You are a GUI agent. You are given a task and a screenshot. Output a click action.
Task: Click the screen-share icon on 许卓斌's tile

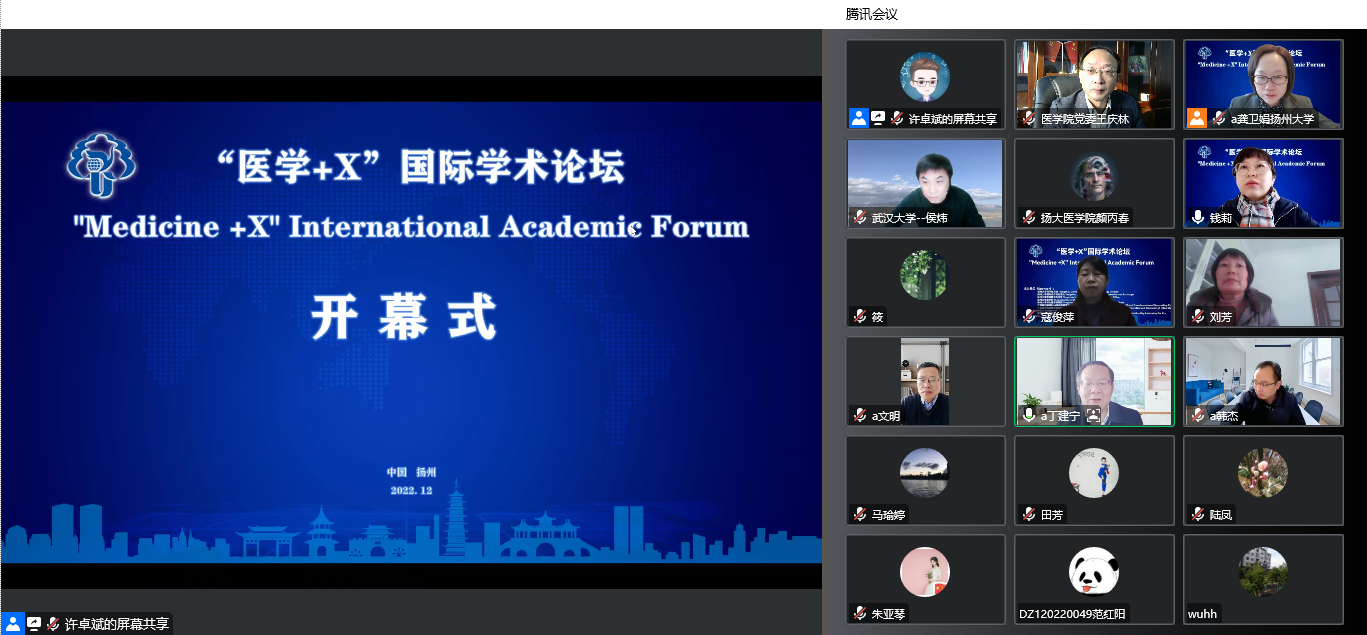pos(878,118)
